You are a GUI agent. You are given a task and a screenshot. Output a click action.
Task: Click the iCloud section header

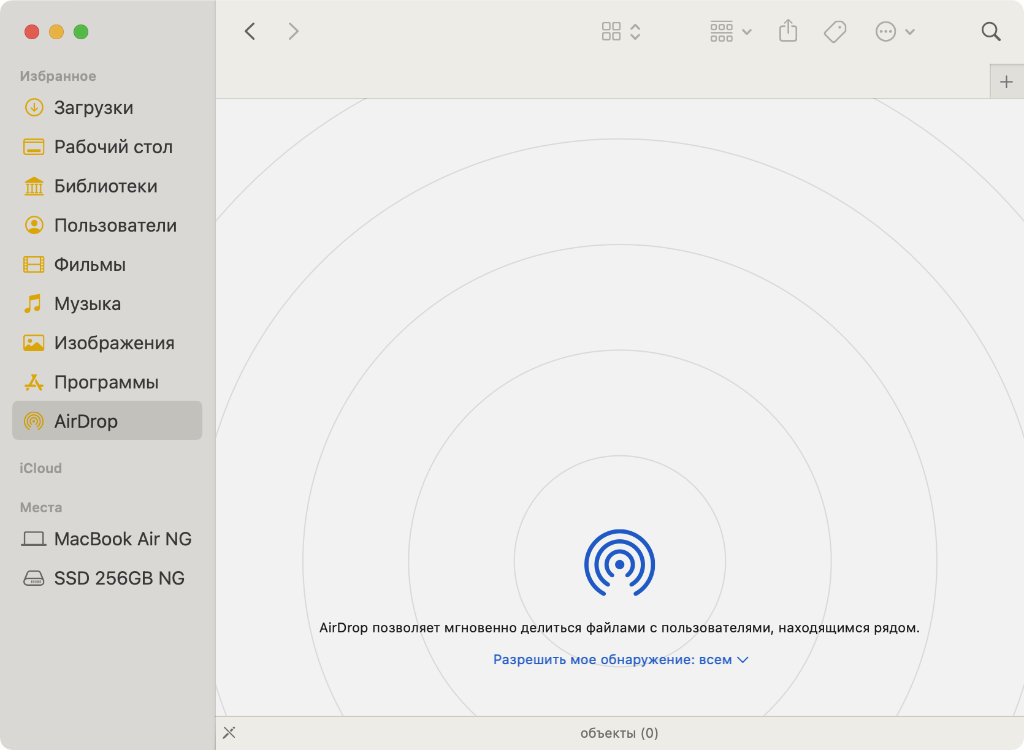coord(40,468)
